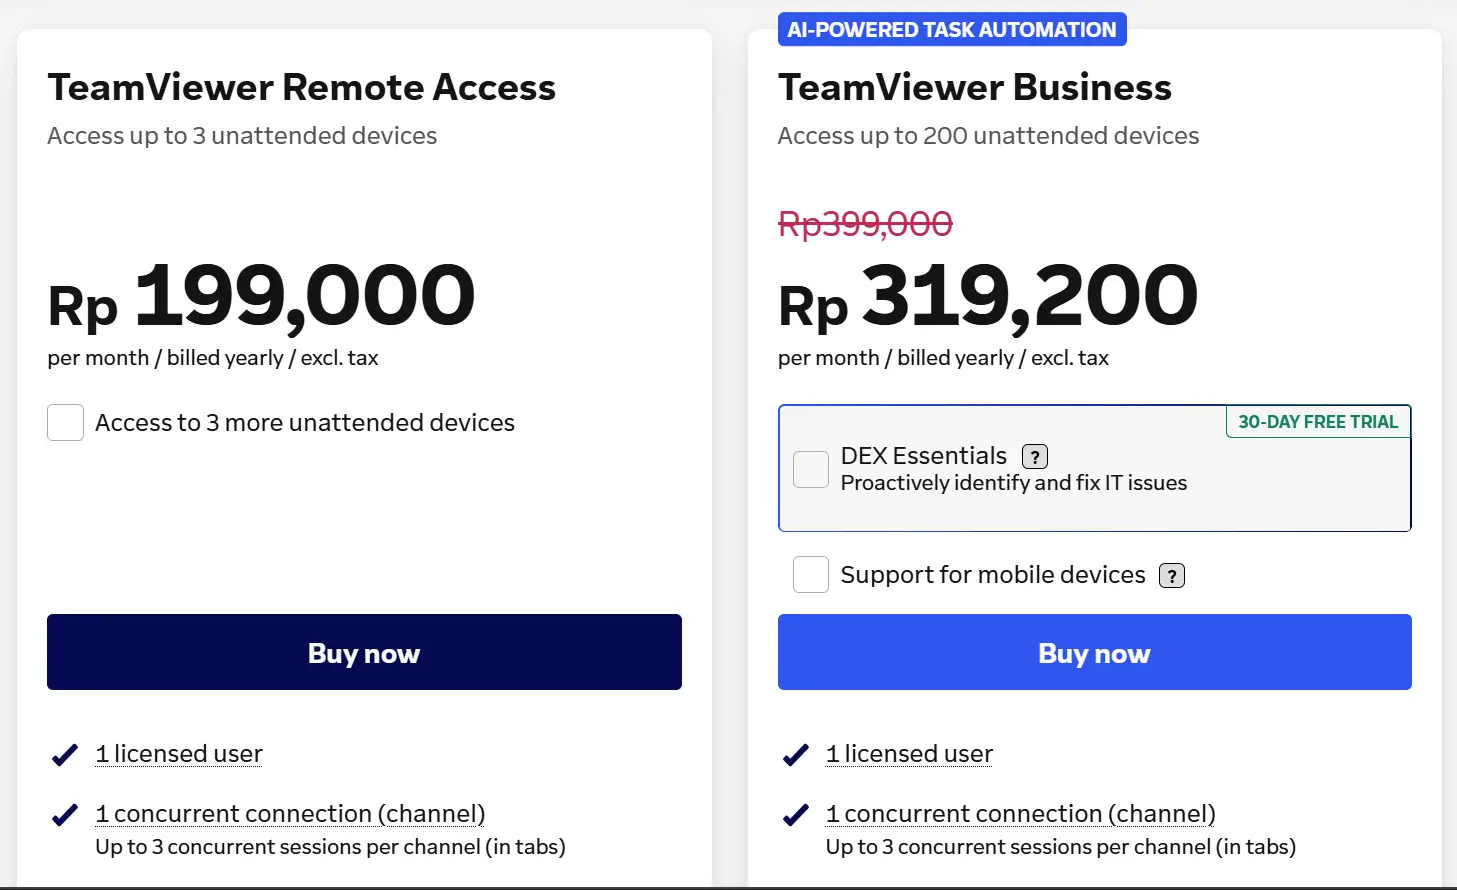Click checkmark next to Remote Access concurrent connection

(65, 816)
